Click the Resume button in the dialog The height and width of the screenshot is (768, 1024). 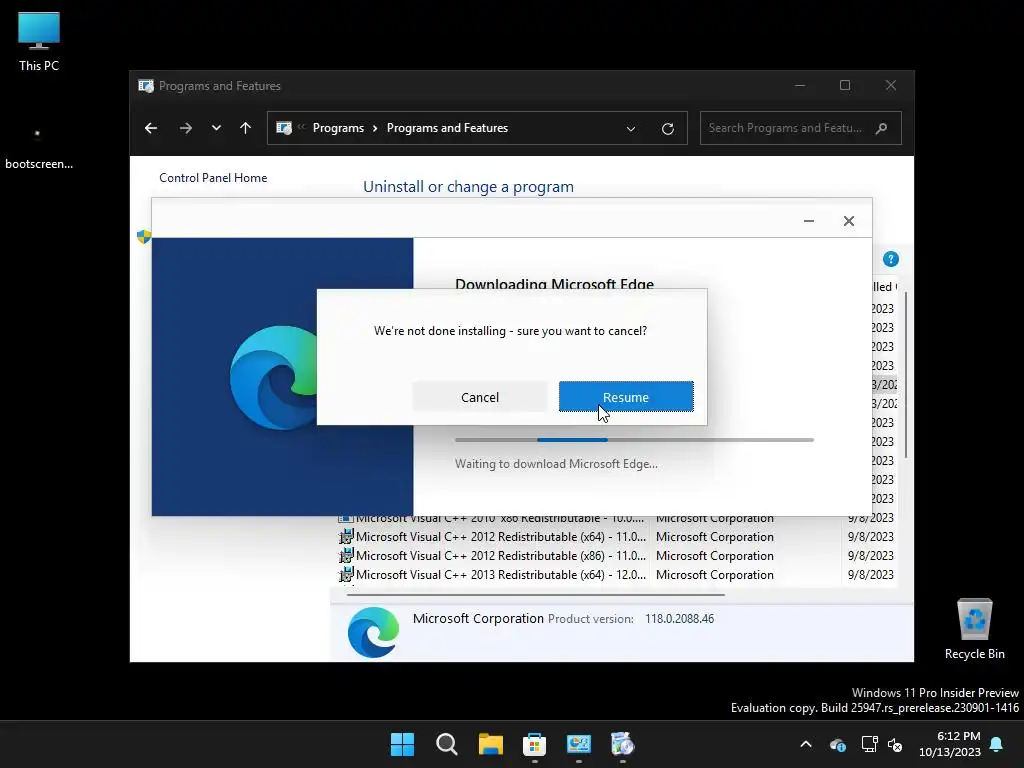626,397
